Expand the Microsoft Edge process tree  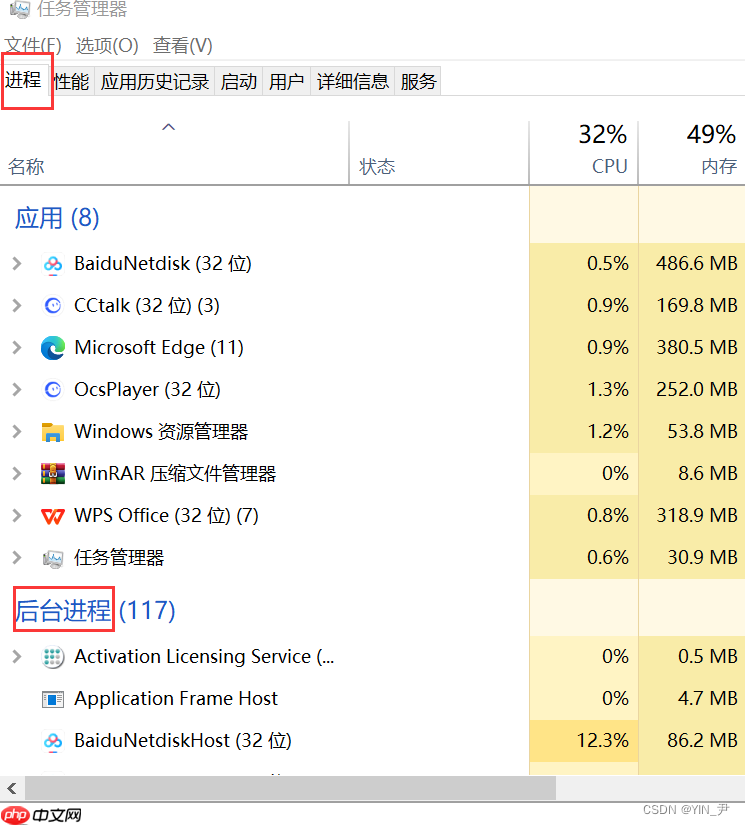click(16, 348)
